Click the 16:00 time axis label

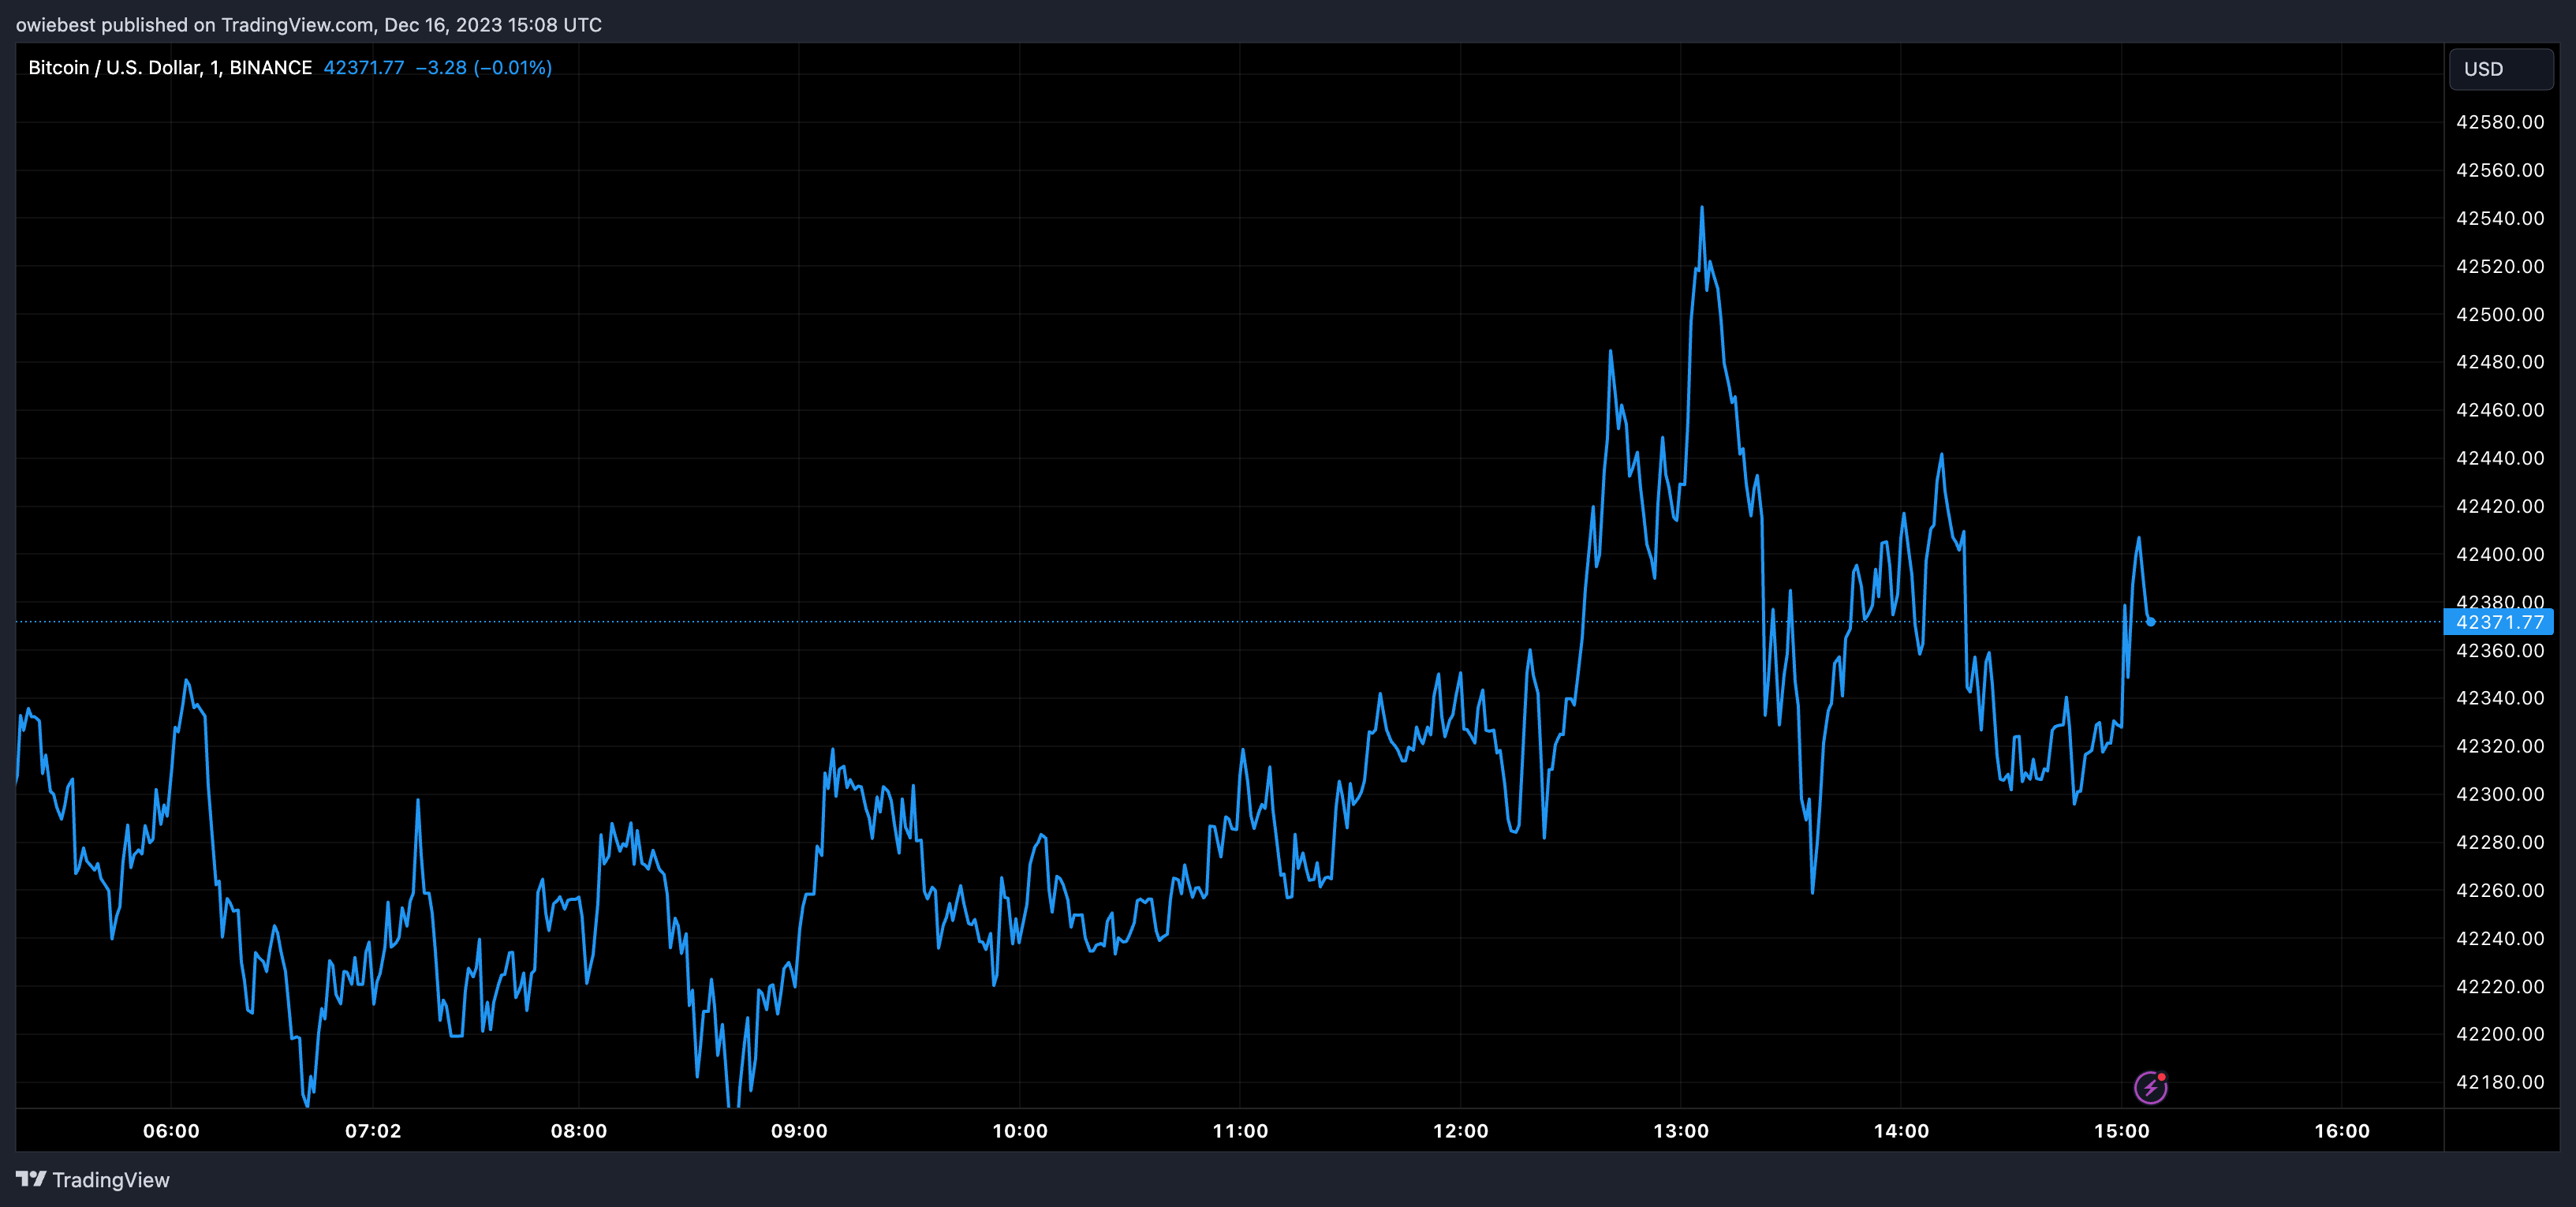coord(2342,1131)
